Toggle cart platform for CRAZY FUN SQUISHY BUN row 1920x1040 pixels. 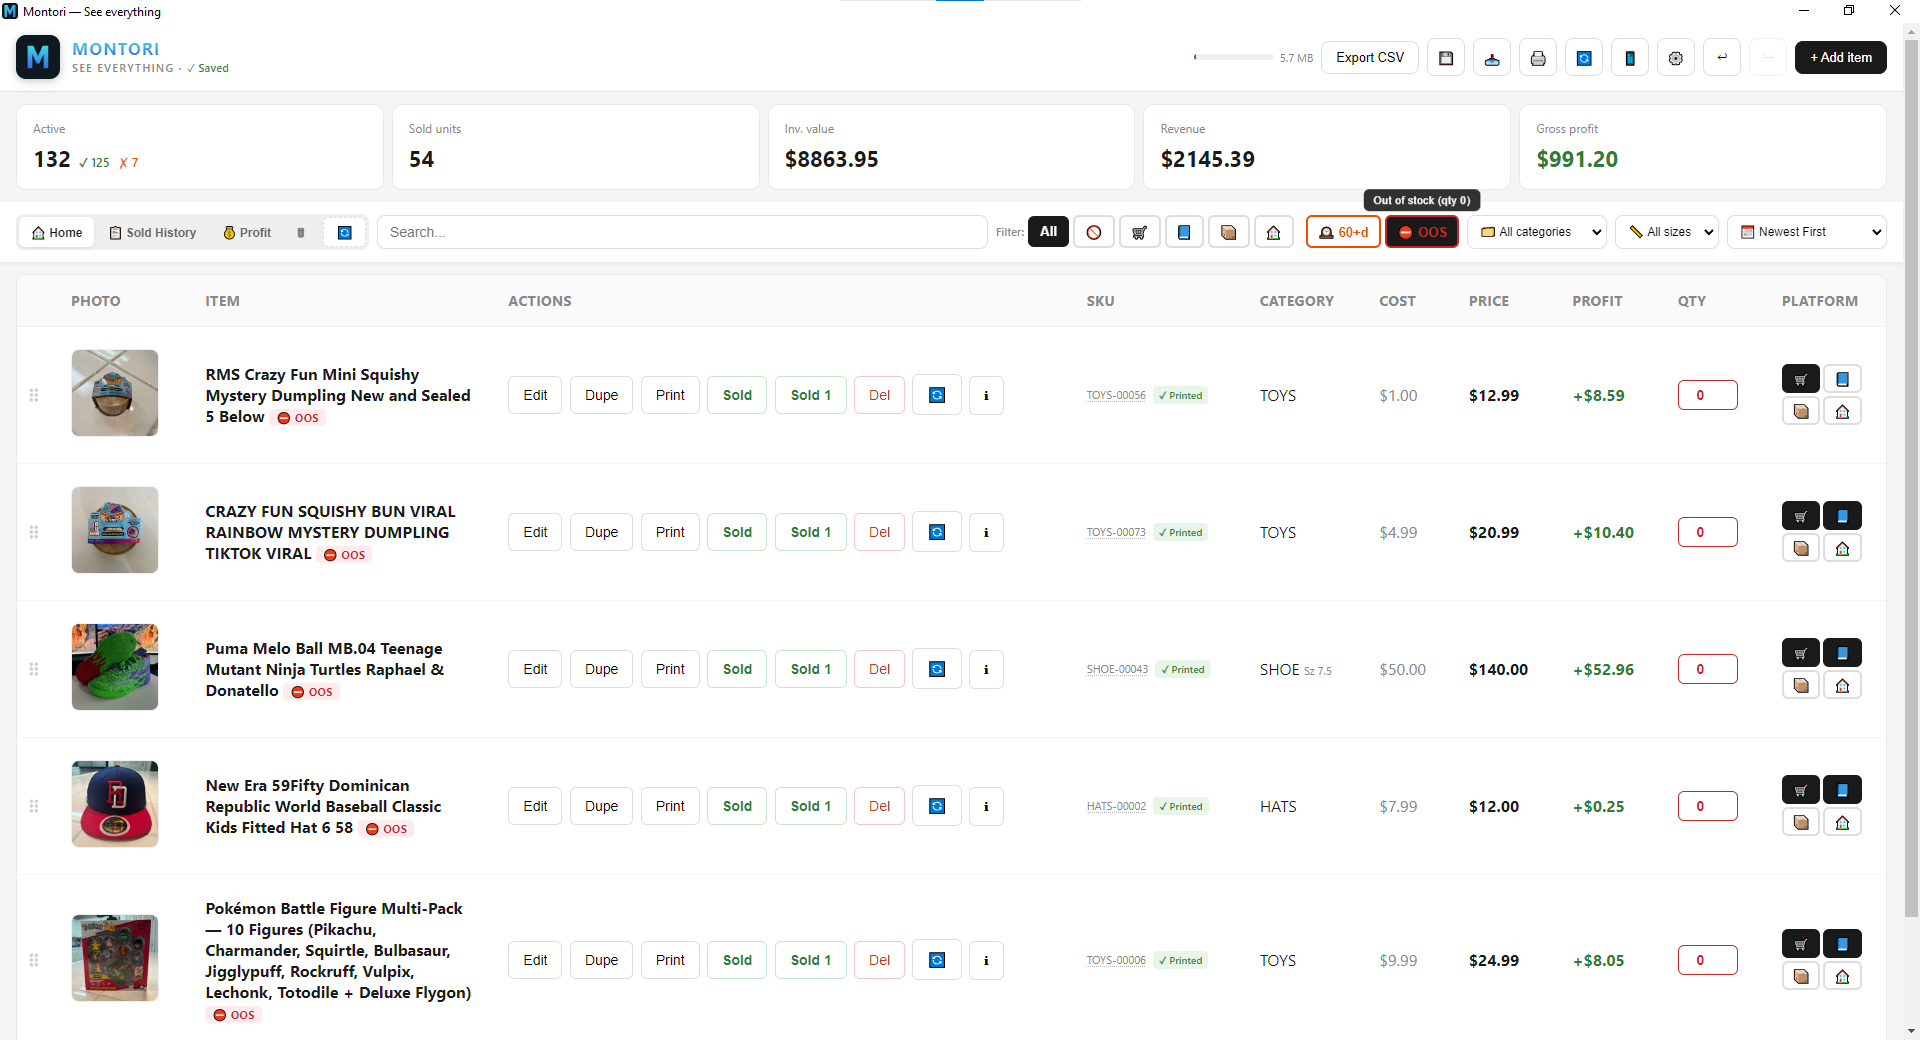click(1801, 516)
